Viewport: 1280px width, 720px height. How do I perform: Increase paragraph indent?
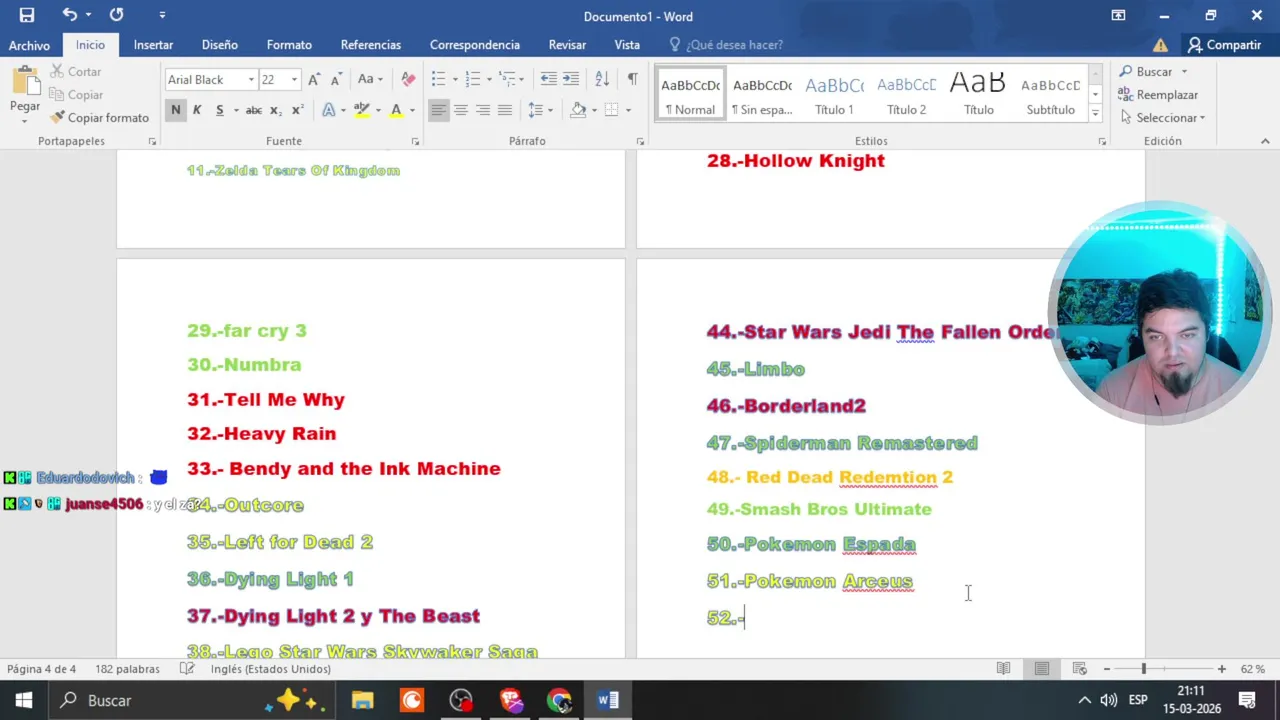point(571,79)
